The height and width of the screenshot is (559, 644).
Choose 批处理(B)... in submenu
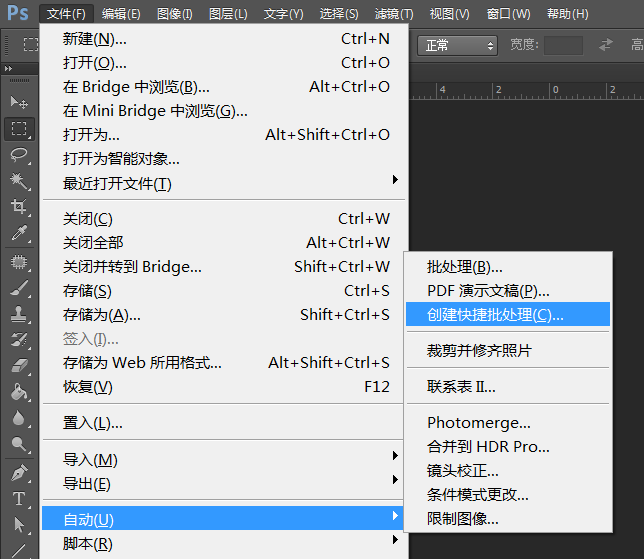point(508,267)
